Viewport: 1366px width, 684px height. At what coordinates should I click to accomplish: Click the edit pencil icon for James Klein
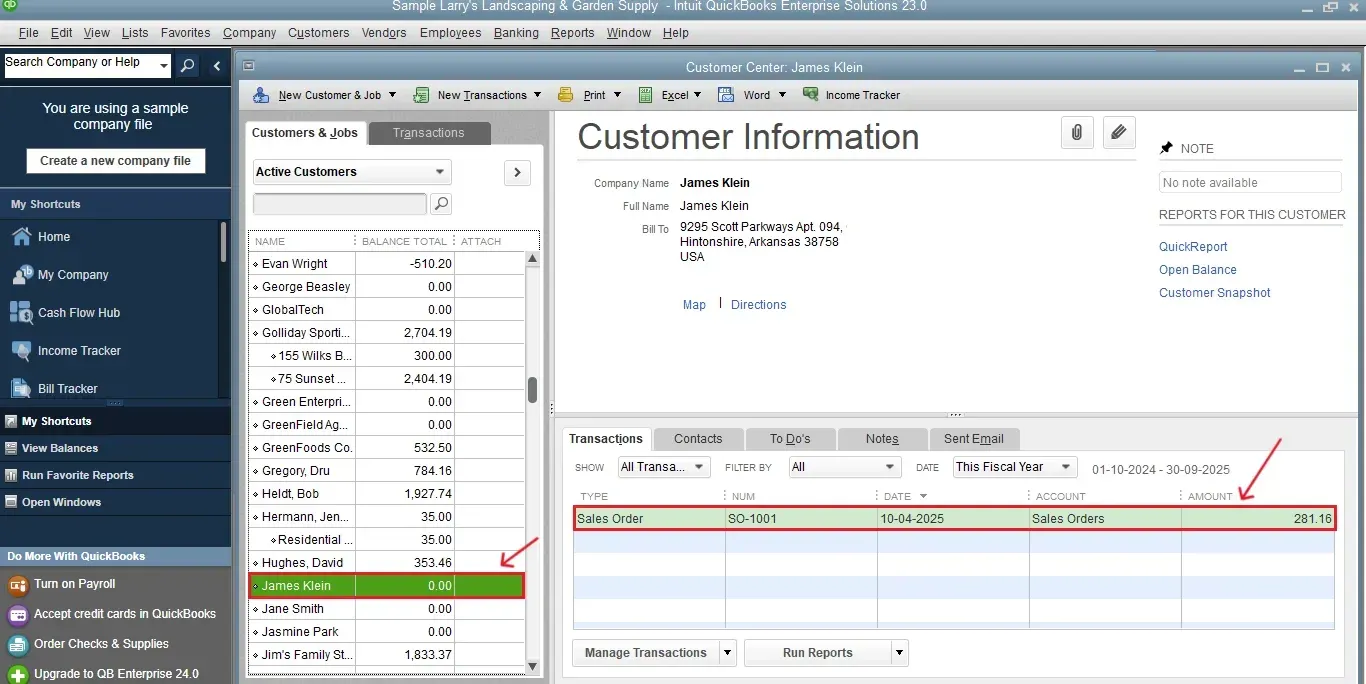pos(1119,132)
